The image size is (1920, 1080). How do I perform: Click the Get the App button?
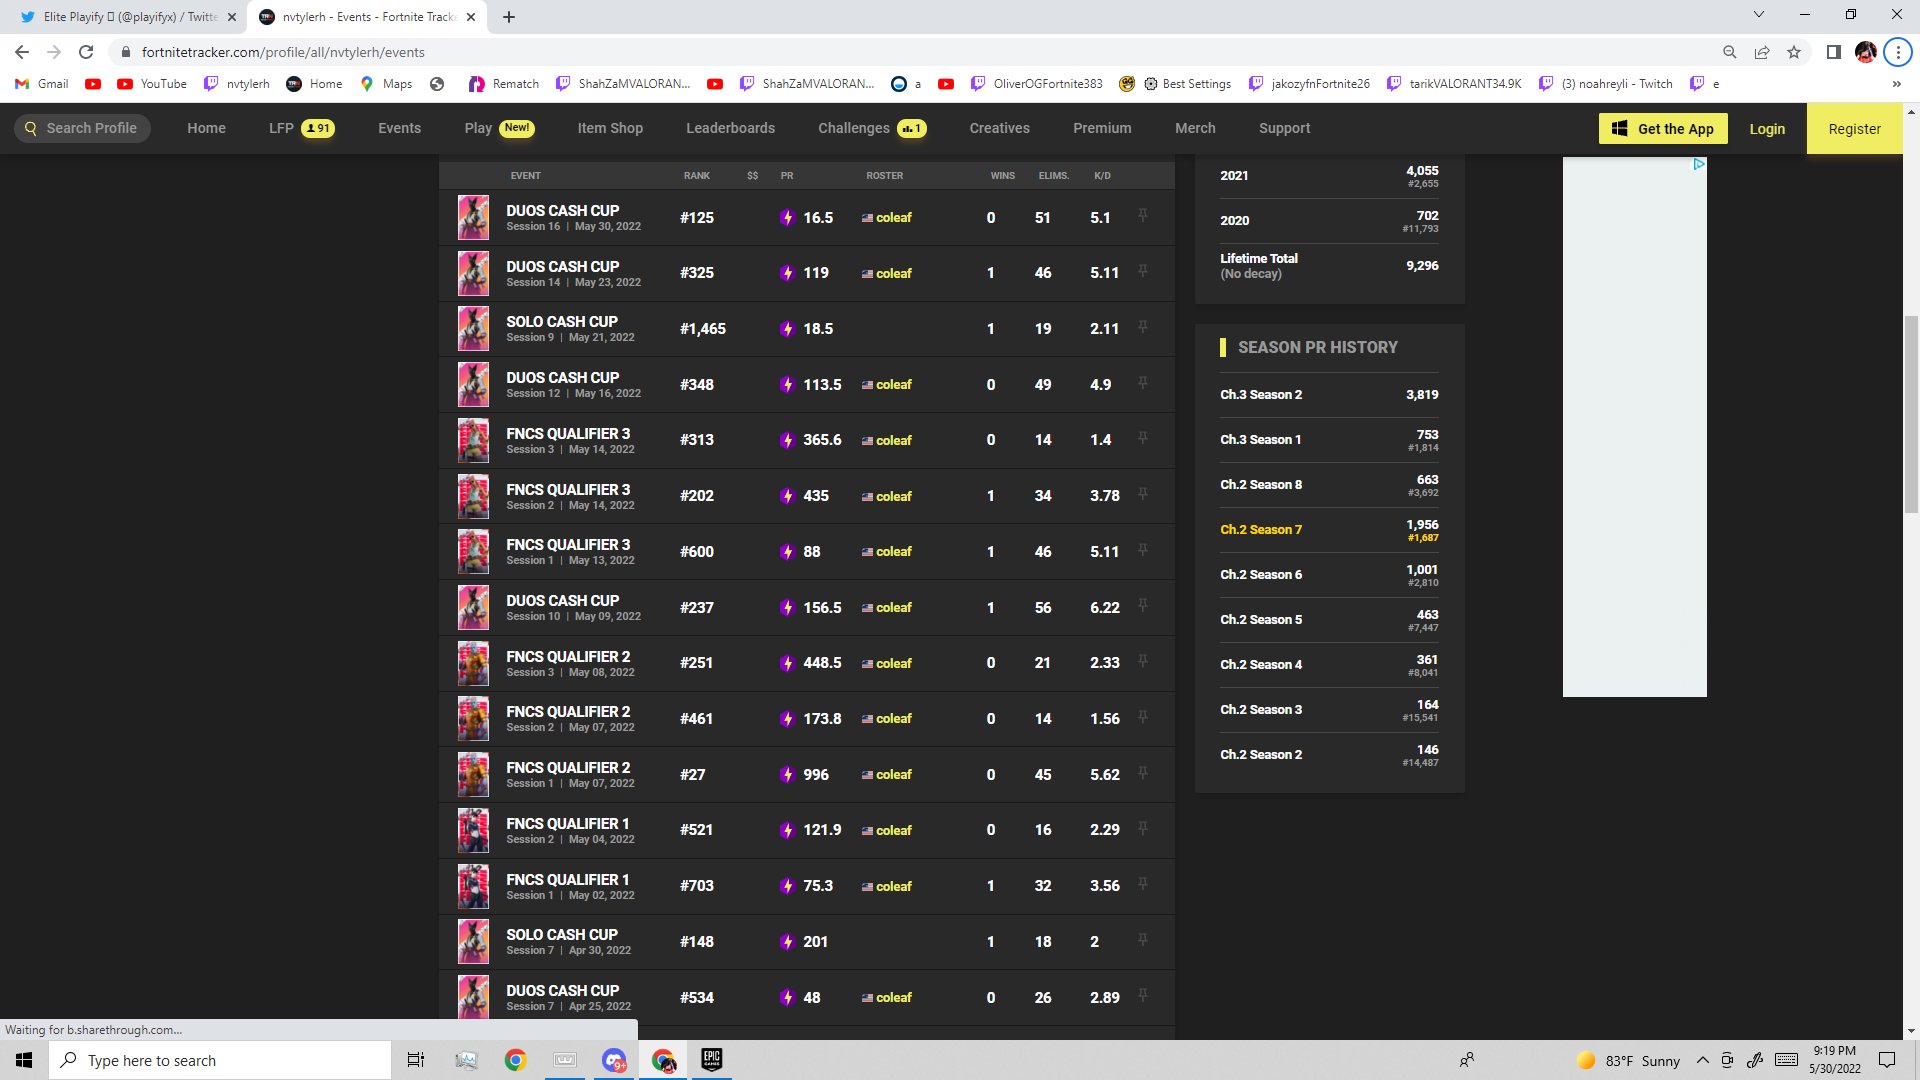coord(1662,128)
